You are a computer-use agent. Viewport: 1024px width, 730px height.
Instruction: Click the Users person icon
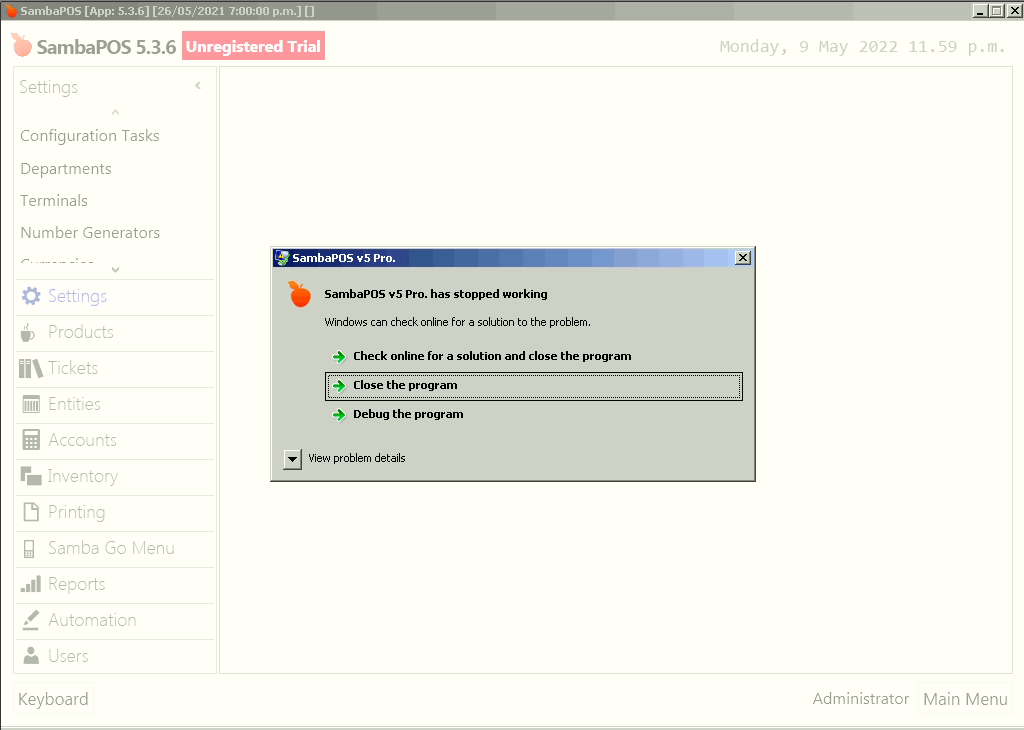31,656
